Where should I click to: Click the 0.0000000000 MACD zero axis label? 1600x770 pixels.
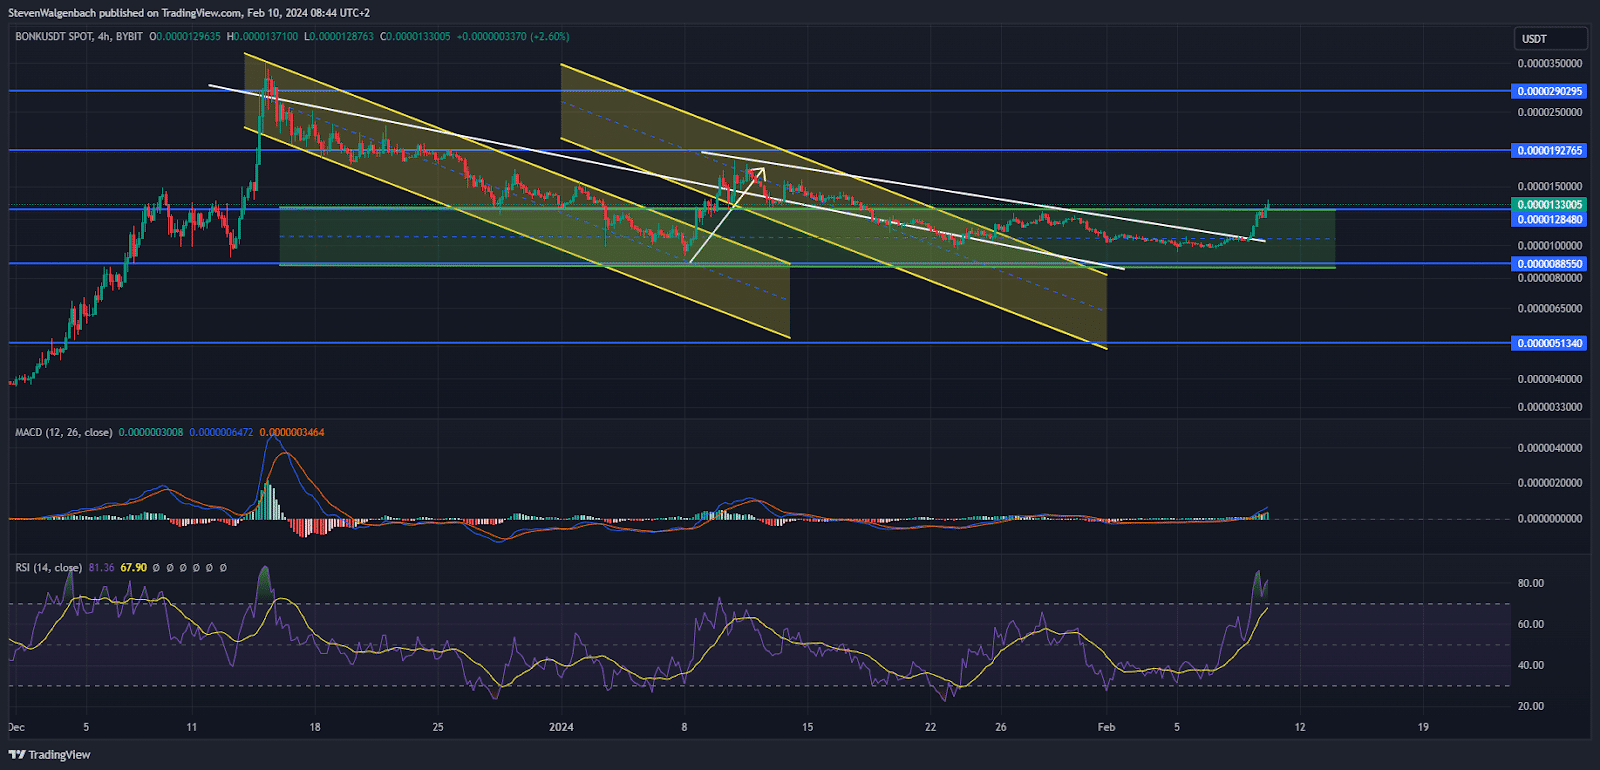(x=1550, y=519)
